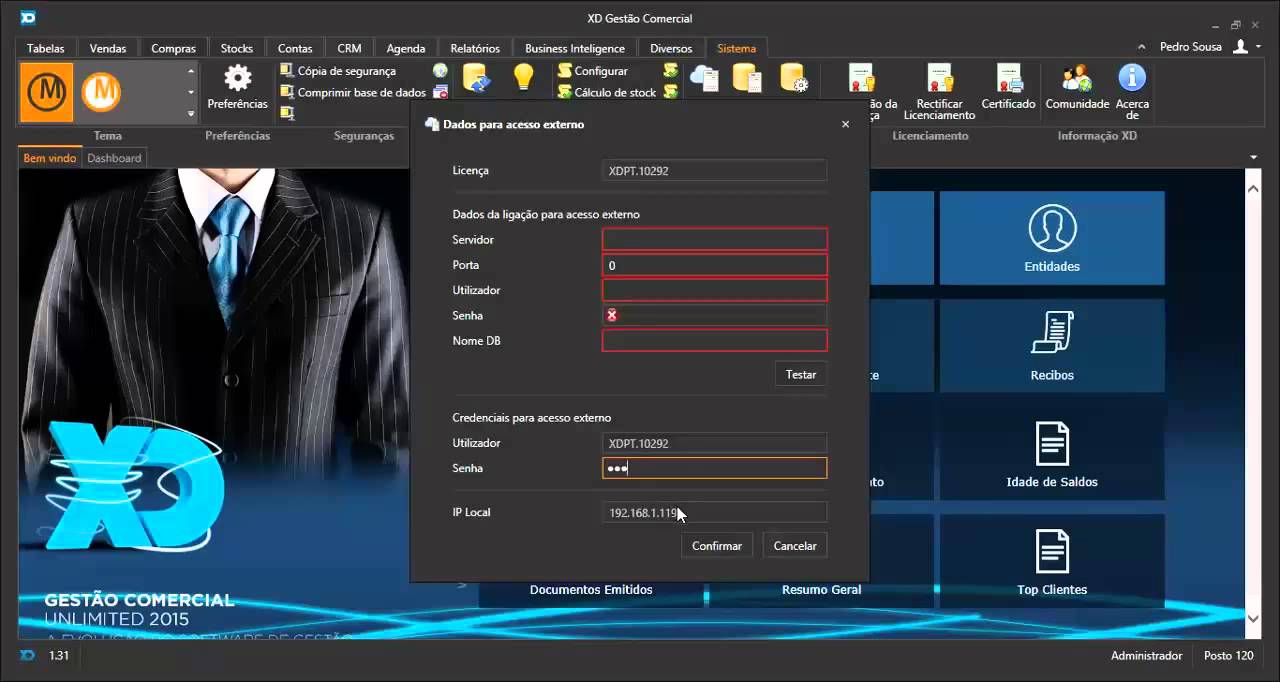The height and width of the screenshot is (682, 1280).
Task: Select the dark orange M theme
Action: coord(47,93)
